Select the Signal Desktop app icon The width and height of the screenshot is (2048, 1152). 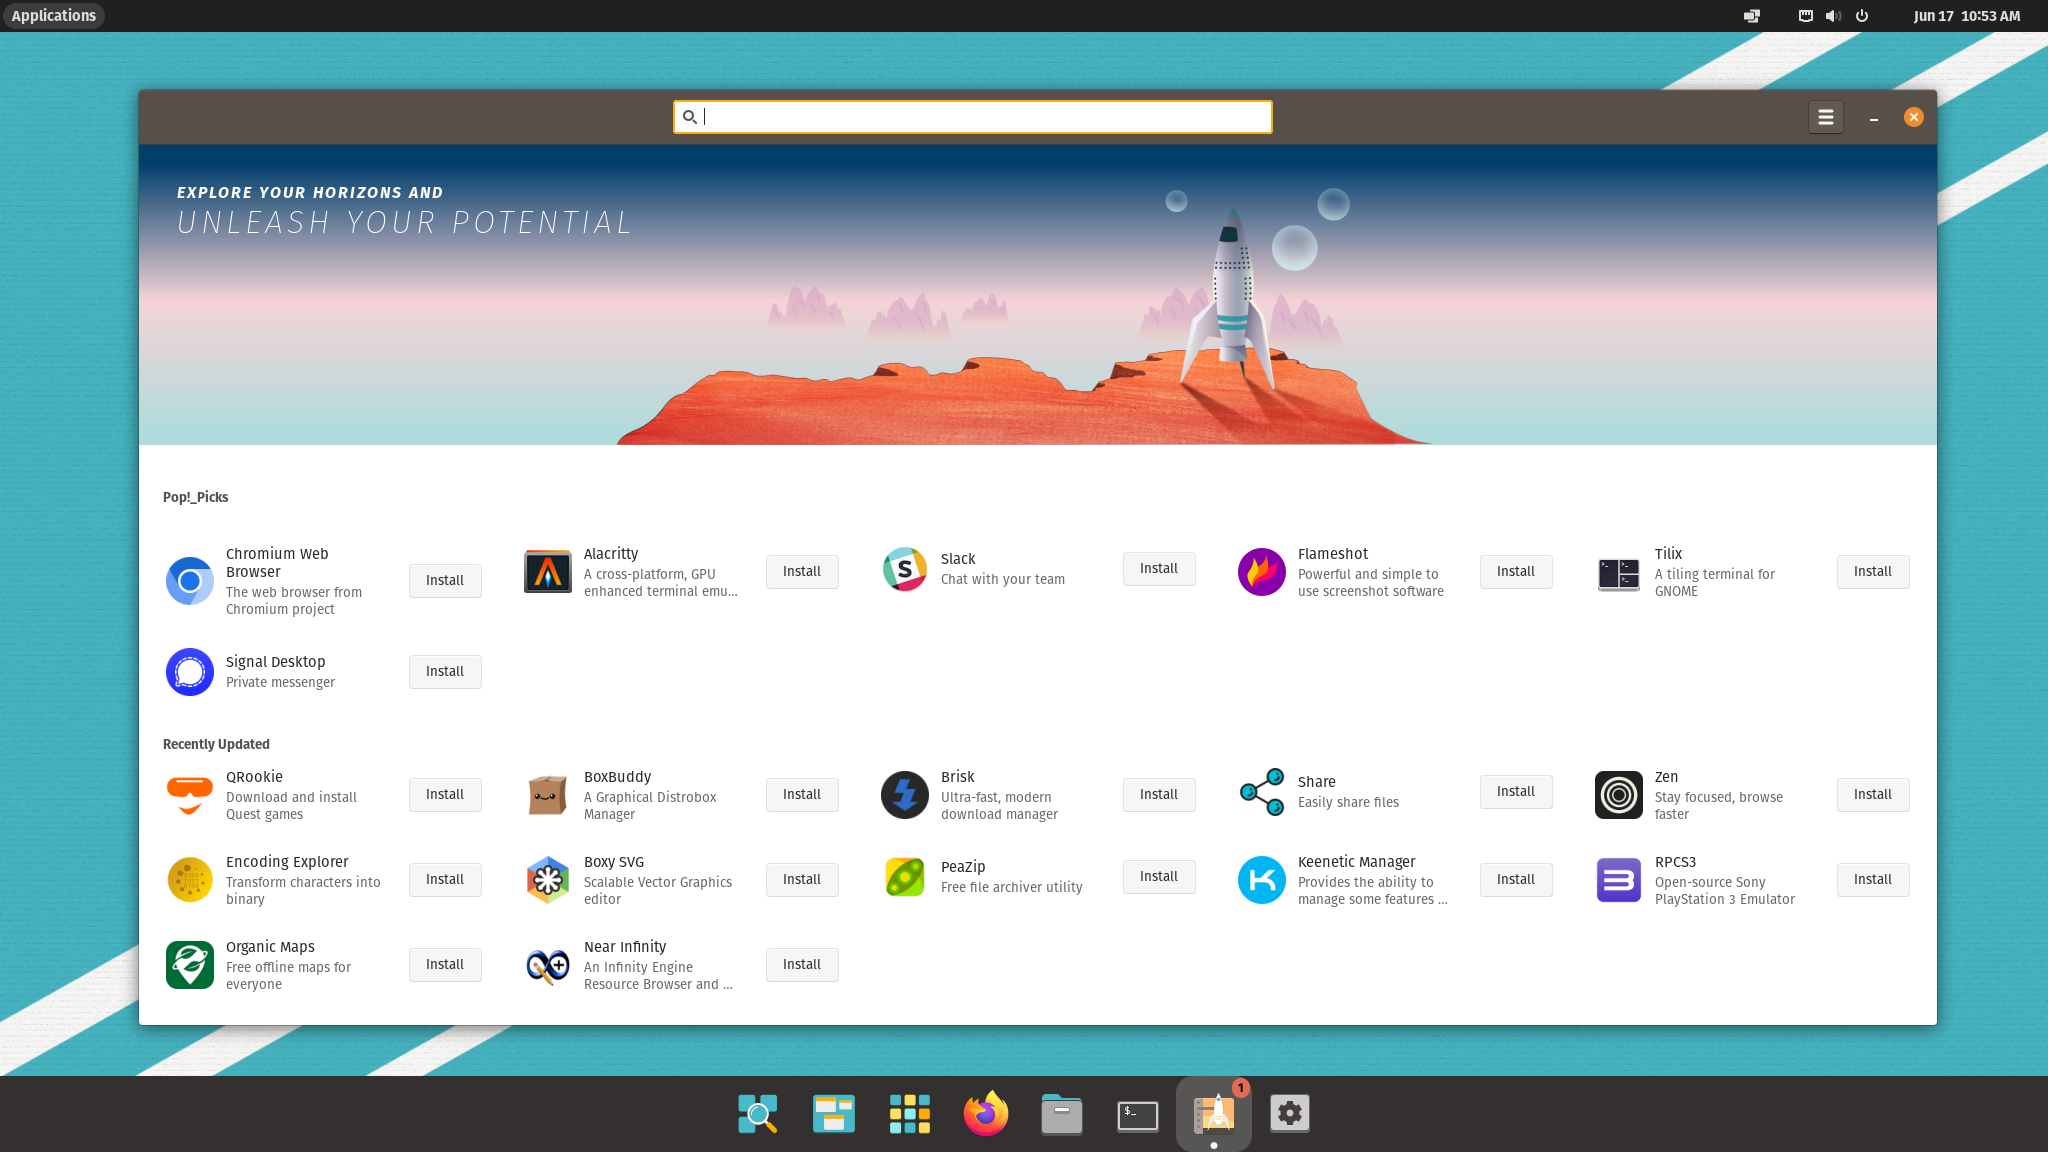click(190, 672)
